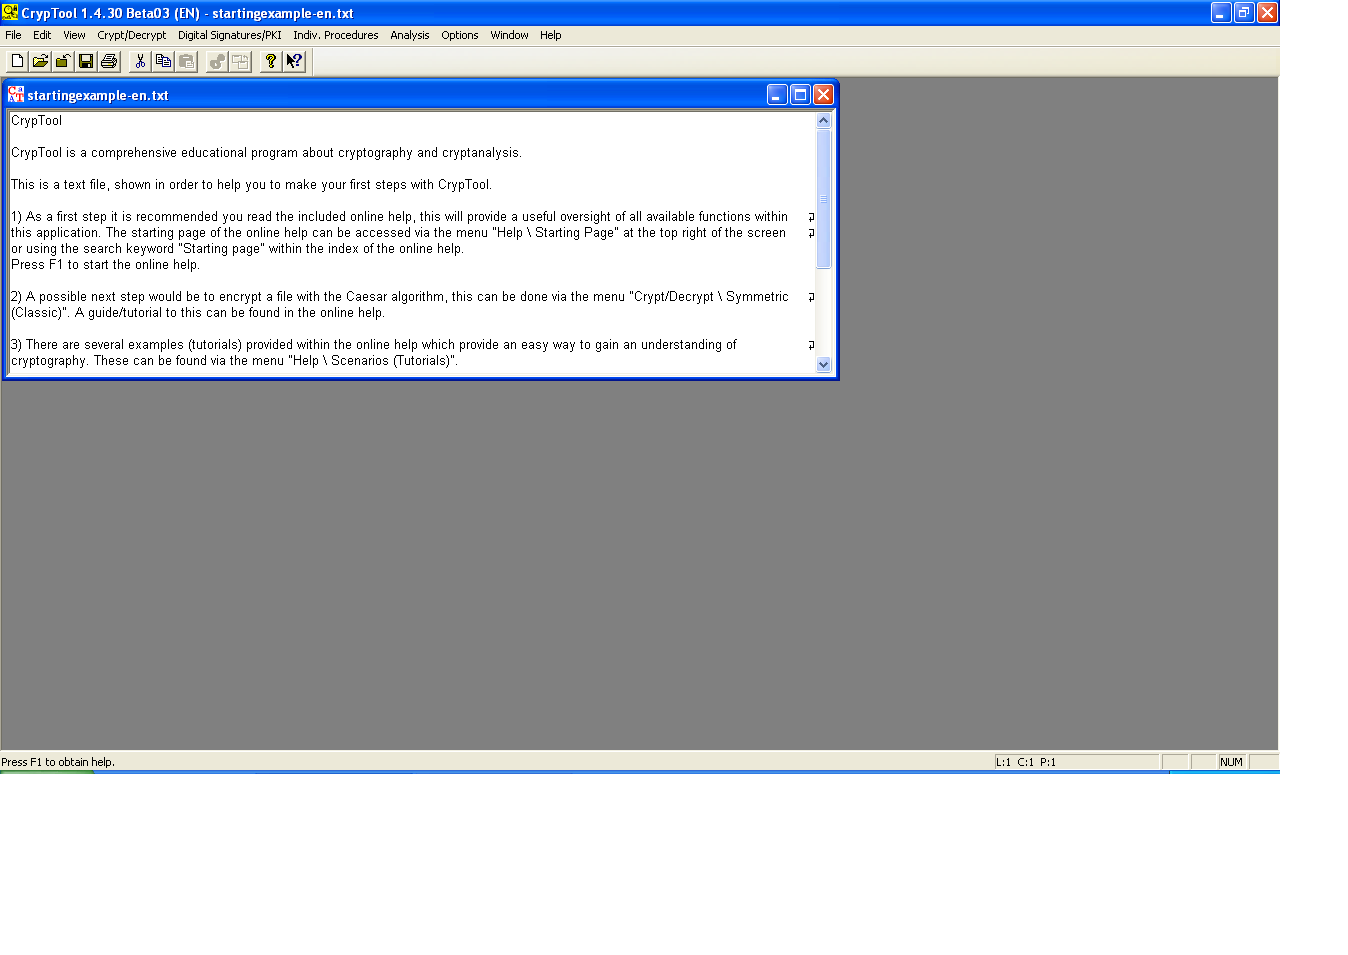Open the Help menu

[551, 35]
